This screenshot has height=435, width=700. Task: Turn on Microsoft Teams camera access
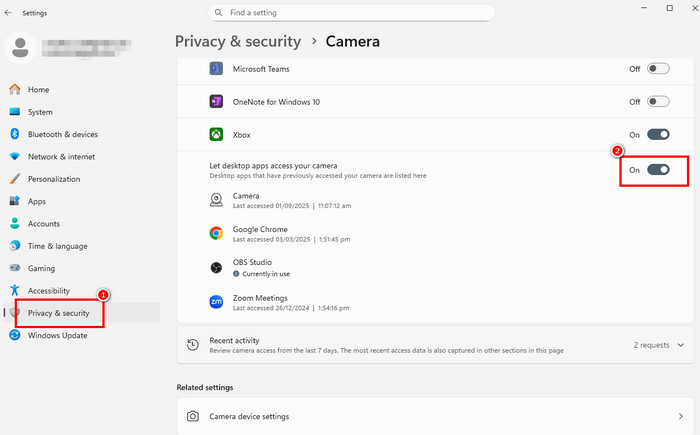tap(658, 69)
